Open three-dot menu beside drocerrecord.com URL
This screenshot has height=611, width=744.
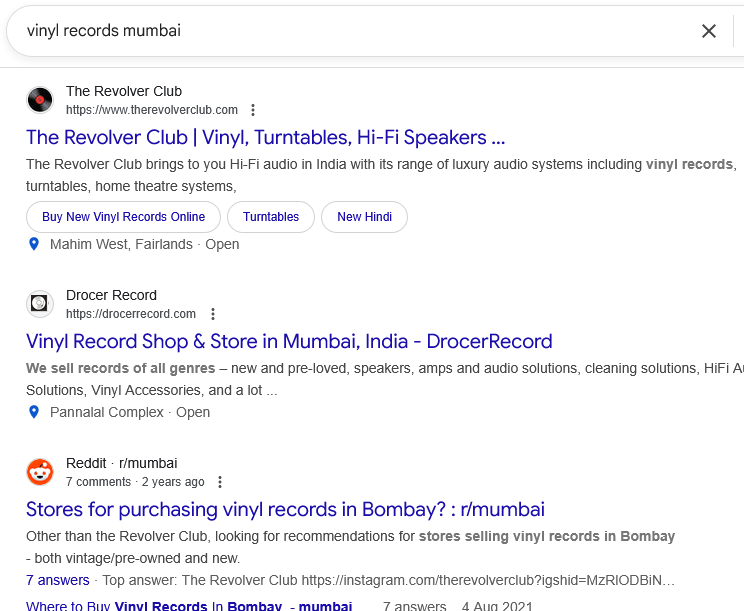[212, 314]
